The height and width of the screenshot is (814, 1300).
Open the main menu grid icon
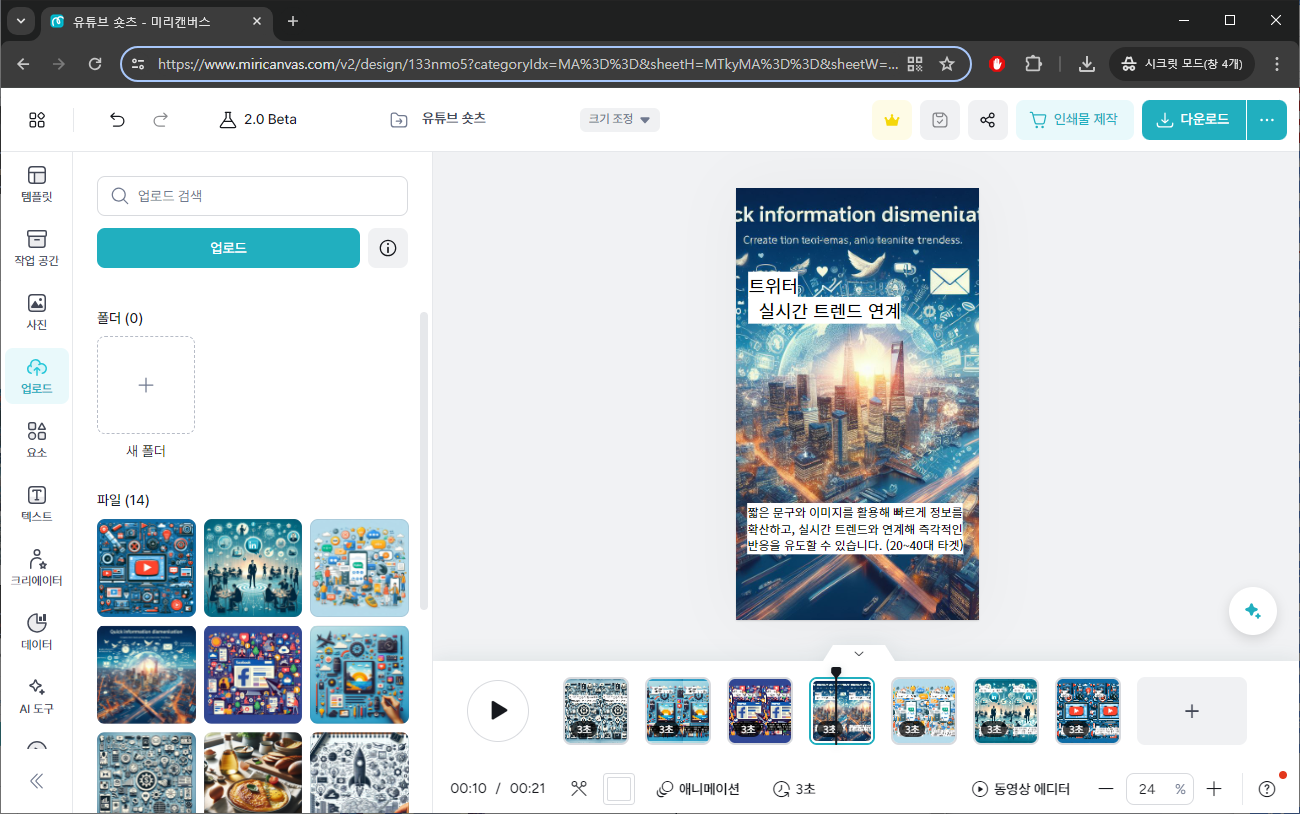click(x=37, y=120)
